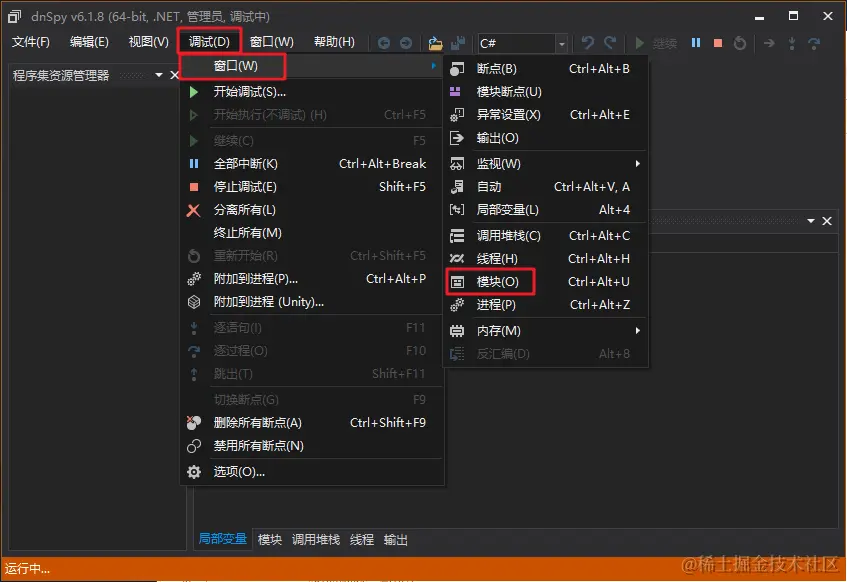This screenshot has width=847, height=582.
Task: Open the right panel's window position dropdown arrow
Action: (x=811, y=220)
